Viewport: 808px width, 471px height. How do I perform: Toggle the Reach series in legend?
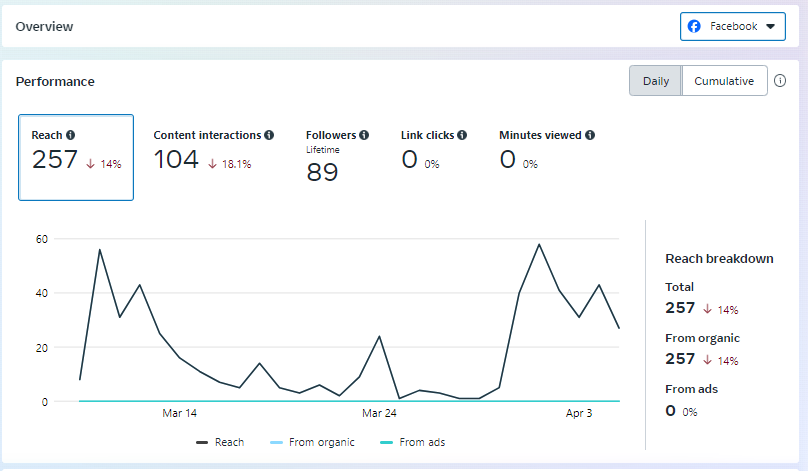pos(220,442)
